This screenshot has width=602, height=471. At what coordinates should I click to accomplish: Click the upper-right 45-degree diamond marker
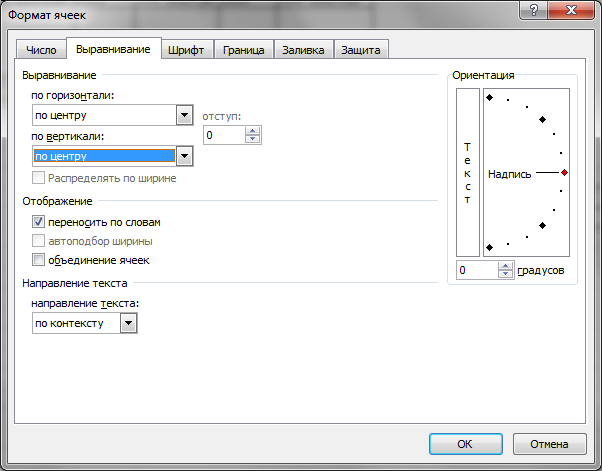tap(542, 120)
